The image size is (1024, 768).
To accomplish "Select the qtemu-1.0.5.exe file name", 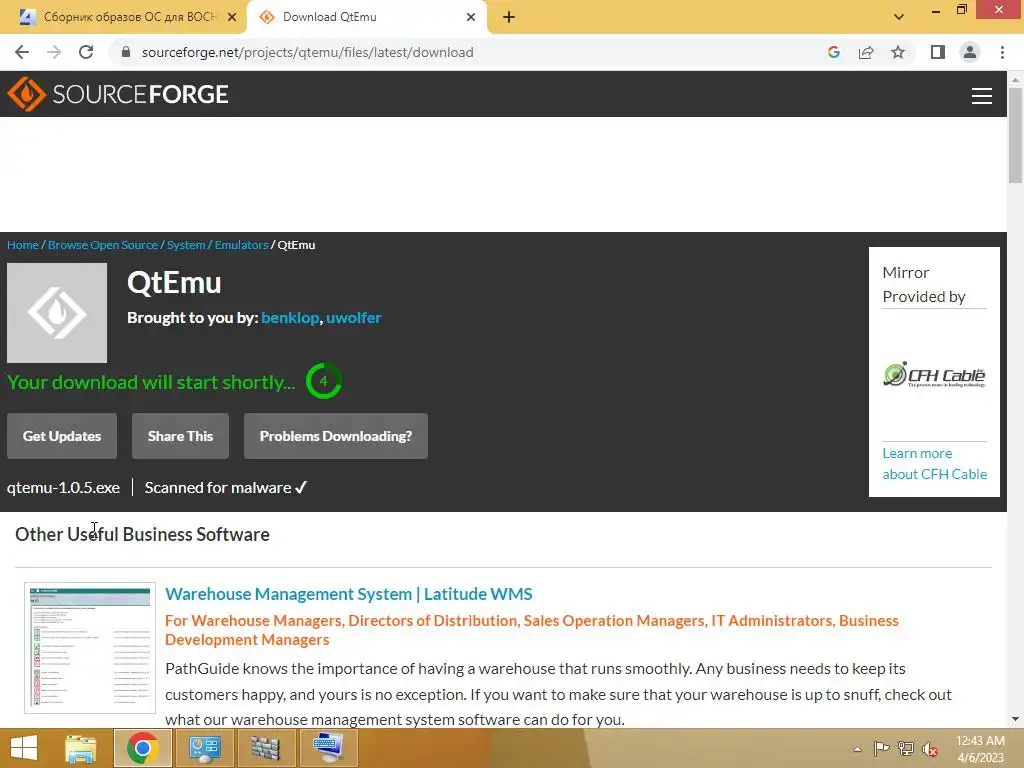I will [63, 488].
